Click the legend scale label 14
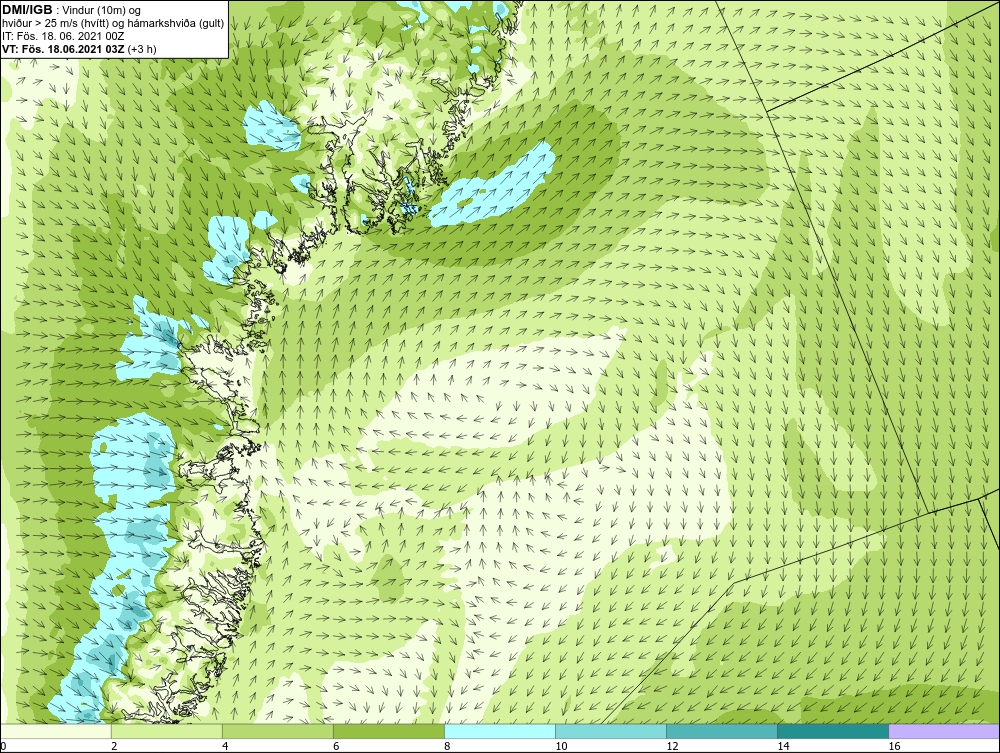The width and height of the screenshot is (1000, 753). [x=783, y=746]
